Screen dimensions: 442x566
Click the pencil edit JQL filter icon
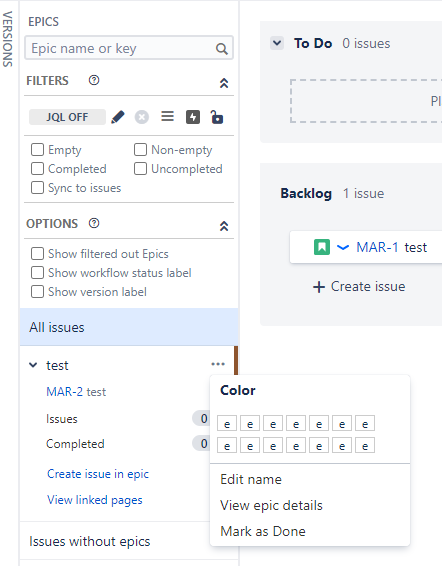(118, 117)
